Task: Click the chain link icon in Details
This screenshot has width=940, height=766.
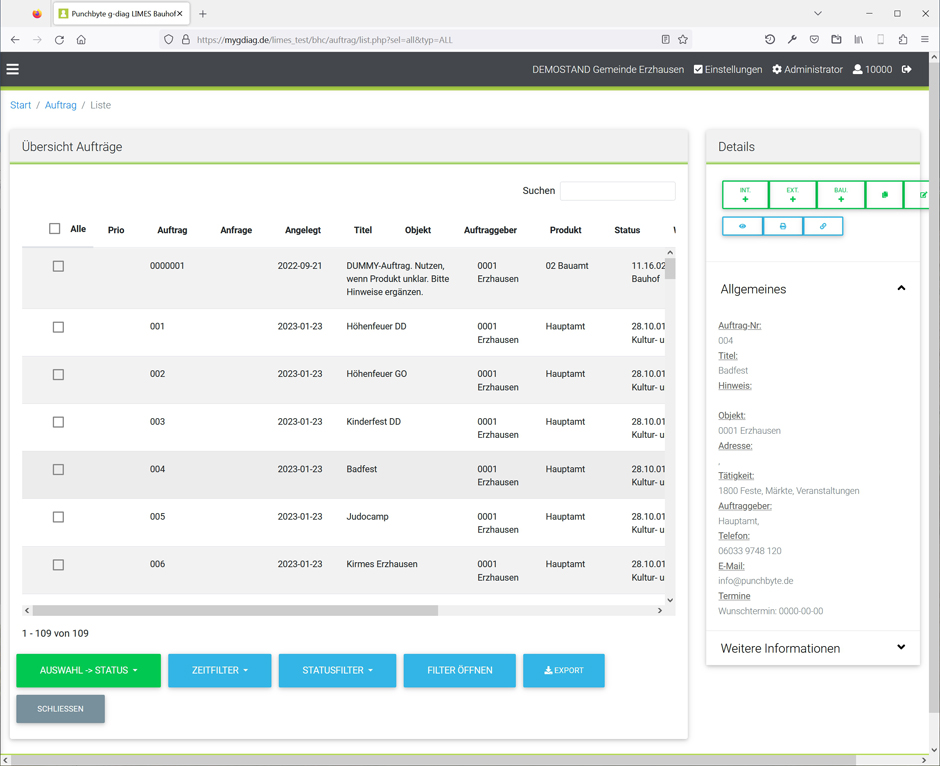Action: click(x=823, y=226)
